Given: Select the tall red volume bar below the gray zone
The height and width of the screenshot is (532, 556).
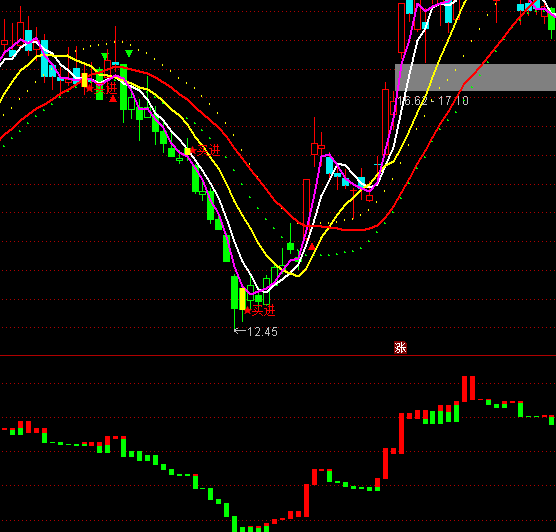Looking at the screenshot, I should [x=401, y=433].
